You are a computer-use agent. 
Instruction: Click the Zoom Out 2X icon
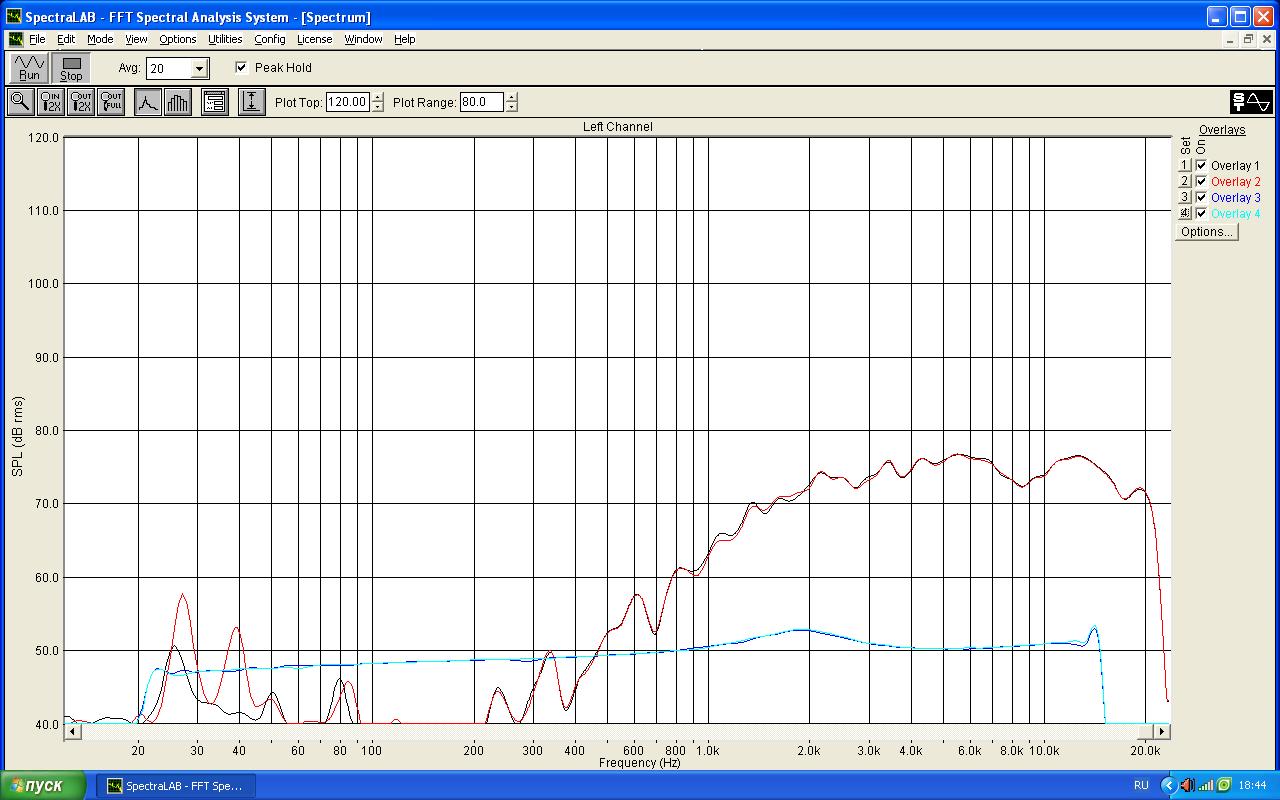81,102
